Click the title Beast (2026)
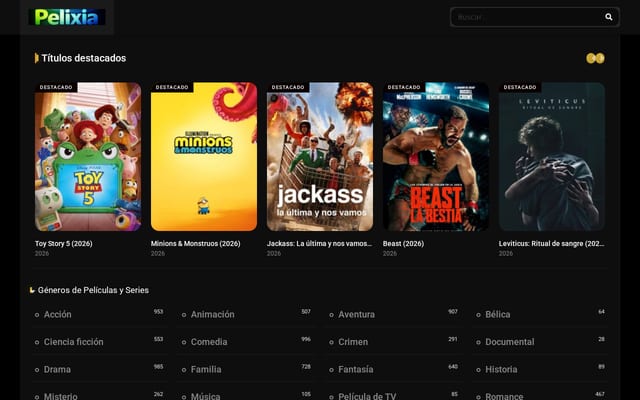This screenshot has width=640, height=400. click(403, 244)
